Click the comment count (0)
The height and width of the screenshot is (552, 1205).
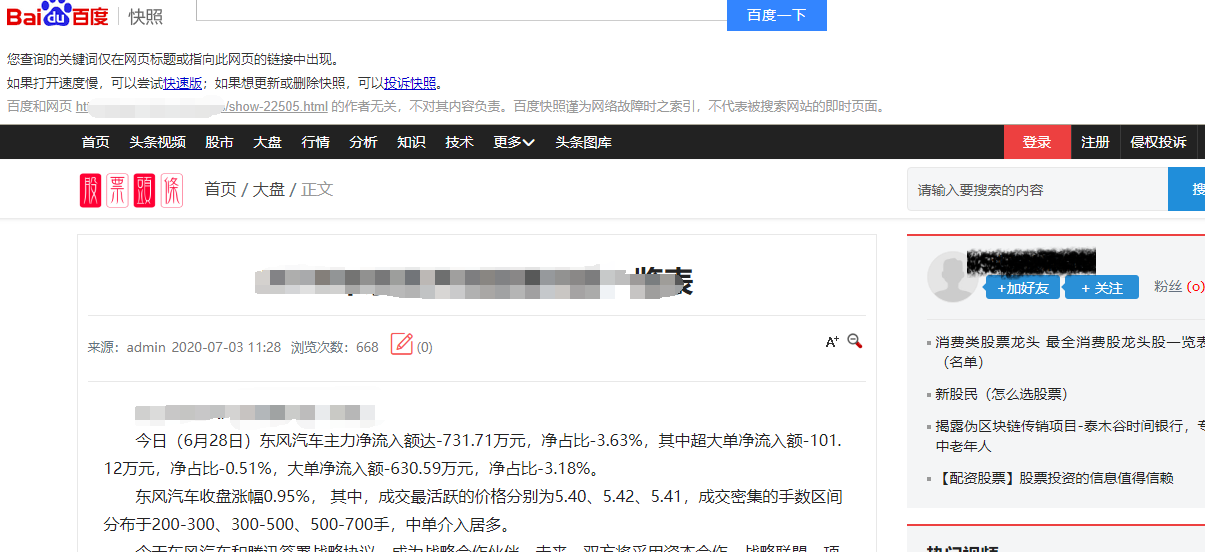coord(425,347)
